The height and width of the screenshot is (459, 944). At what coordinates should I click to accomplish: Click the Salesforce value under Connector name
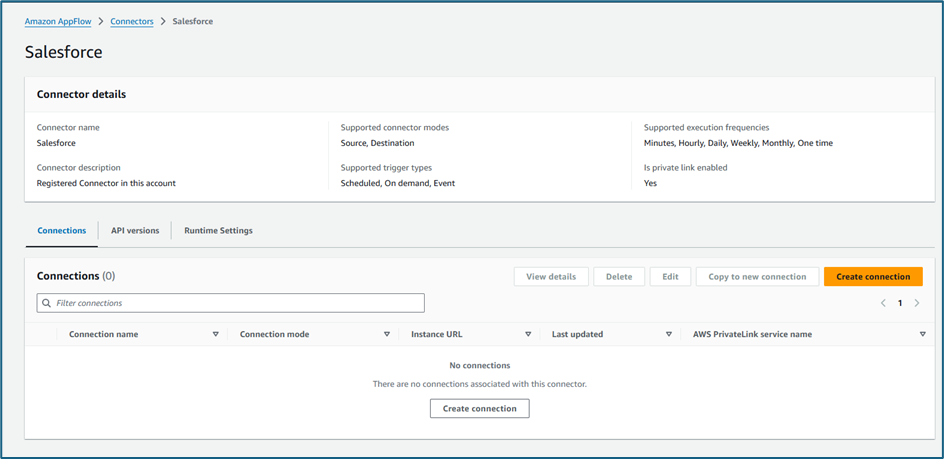(x=56, y=143)
